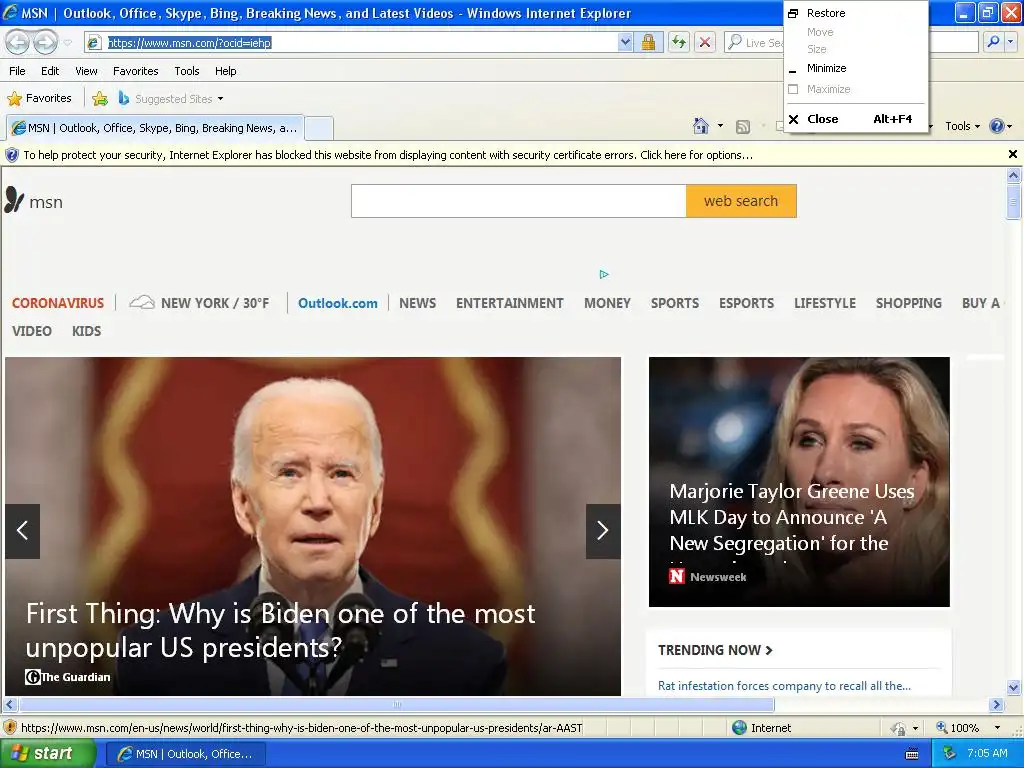Click the security lock icon
Viewport: 1024px width, 768px height.
click(648, 42)
